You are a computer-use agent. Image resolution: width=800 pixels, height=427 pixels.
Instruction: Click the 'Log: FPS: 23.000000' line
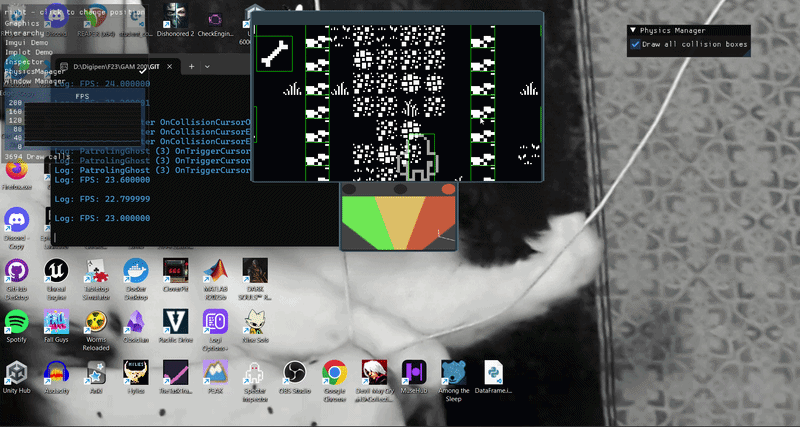pos(102,218)
